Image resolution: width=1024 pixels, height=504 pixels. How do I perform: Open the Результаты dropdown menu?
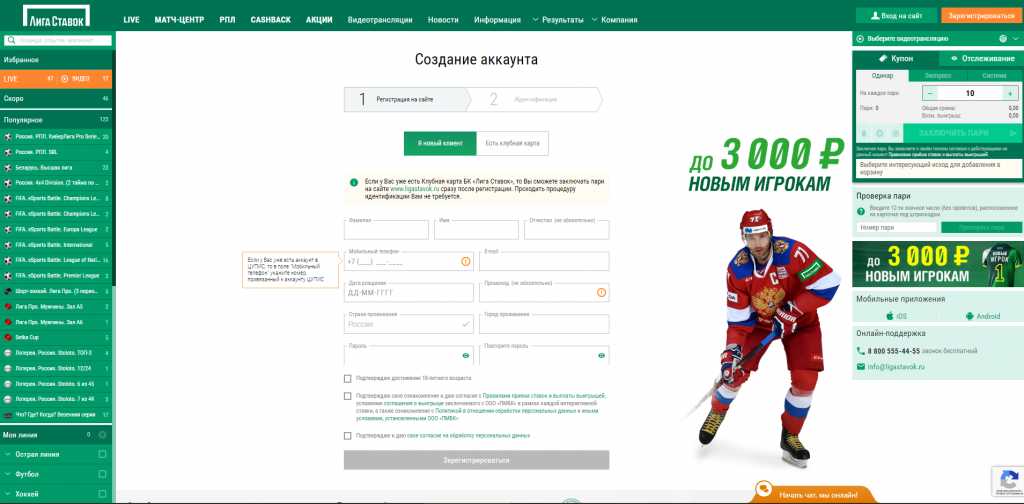coord(558,20)
